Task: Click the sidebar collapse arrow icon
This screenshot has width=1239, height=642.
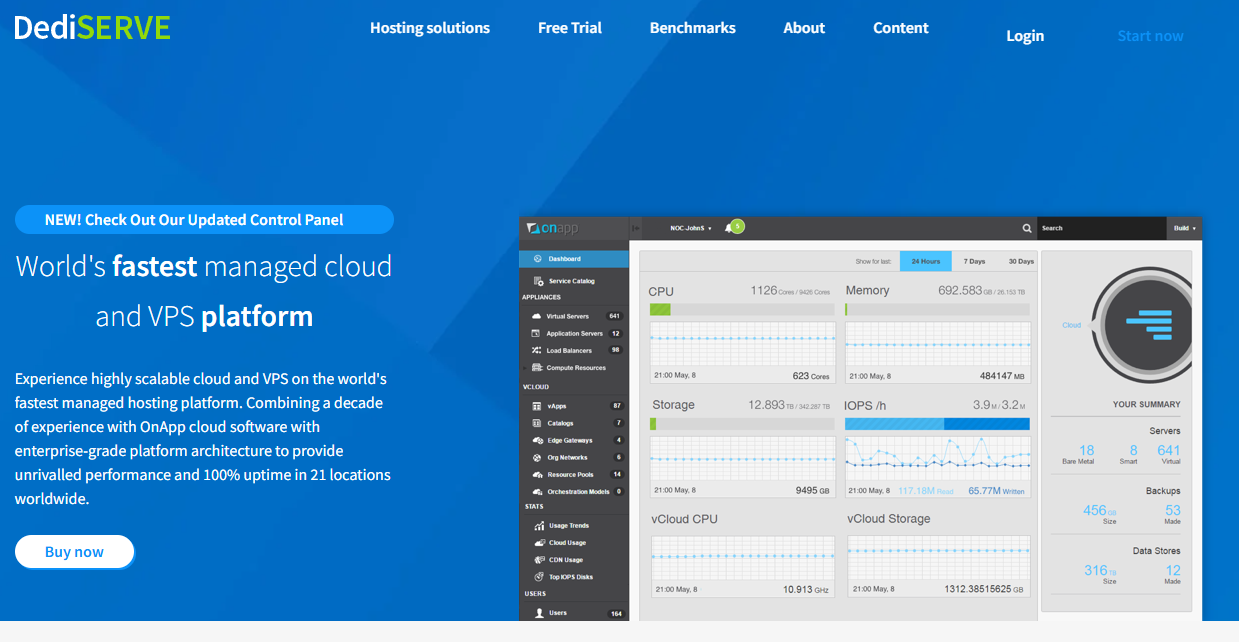Action: point(635,228)
